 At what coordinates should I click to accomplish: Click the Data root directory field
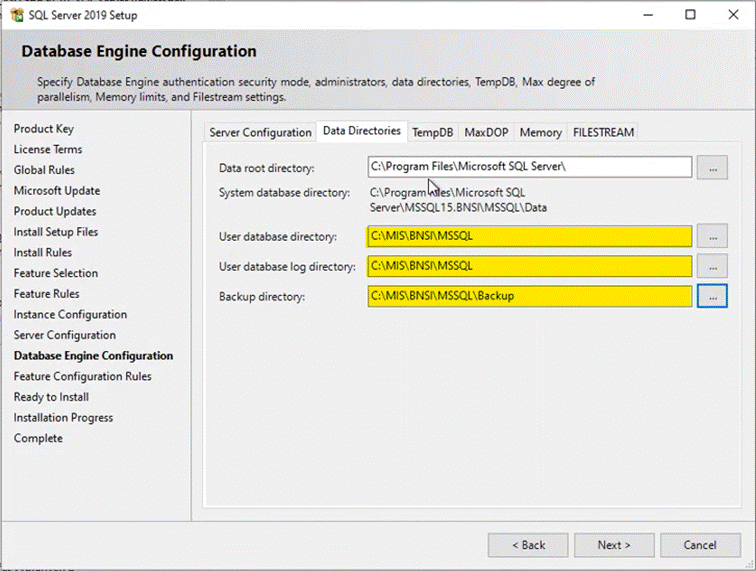click(529, 167)
